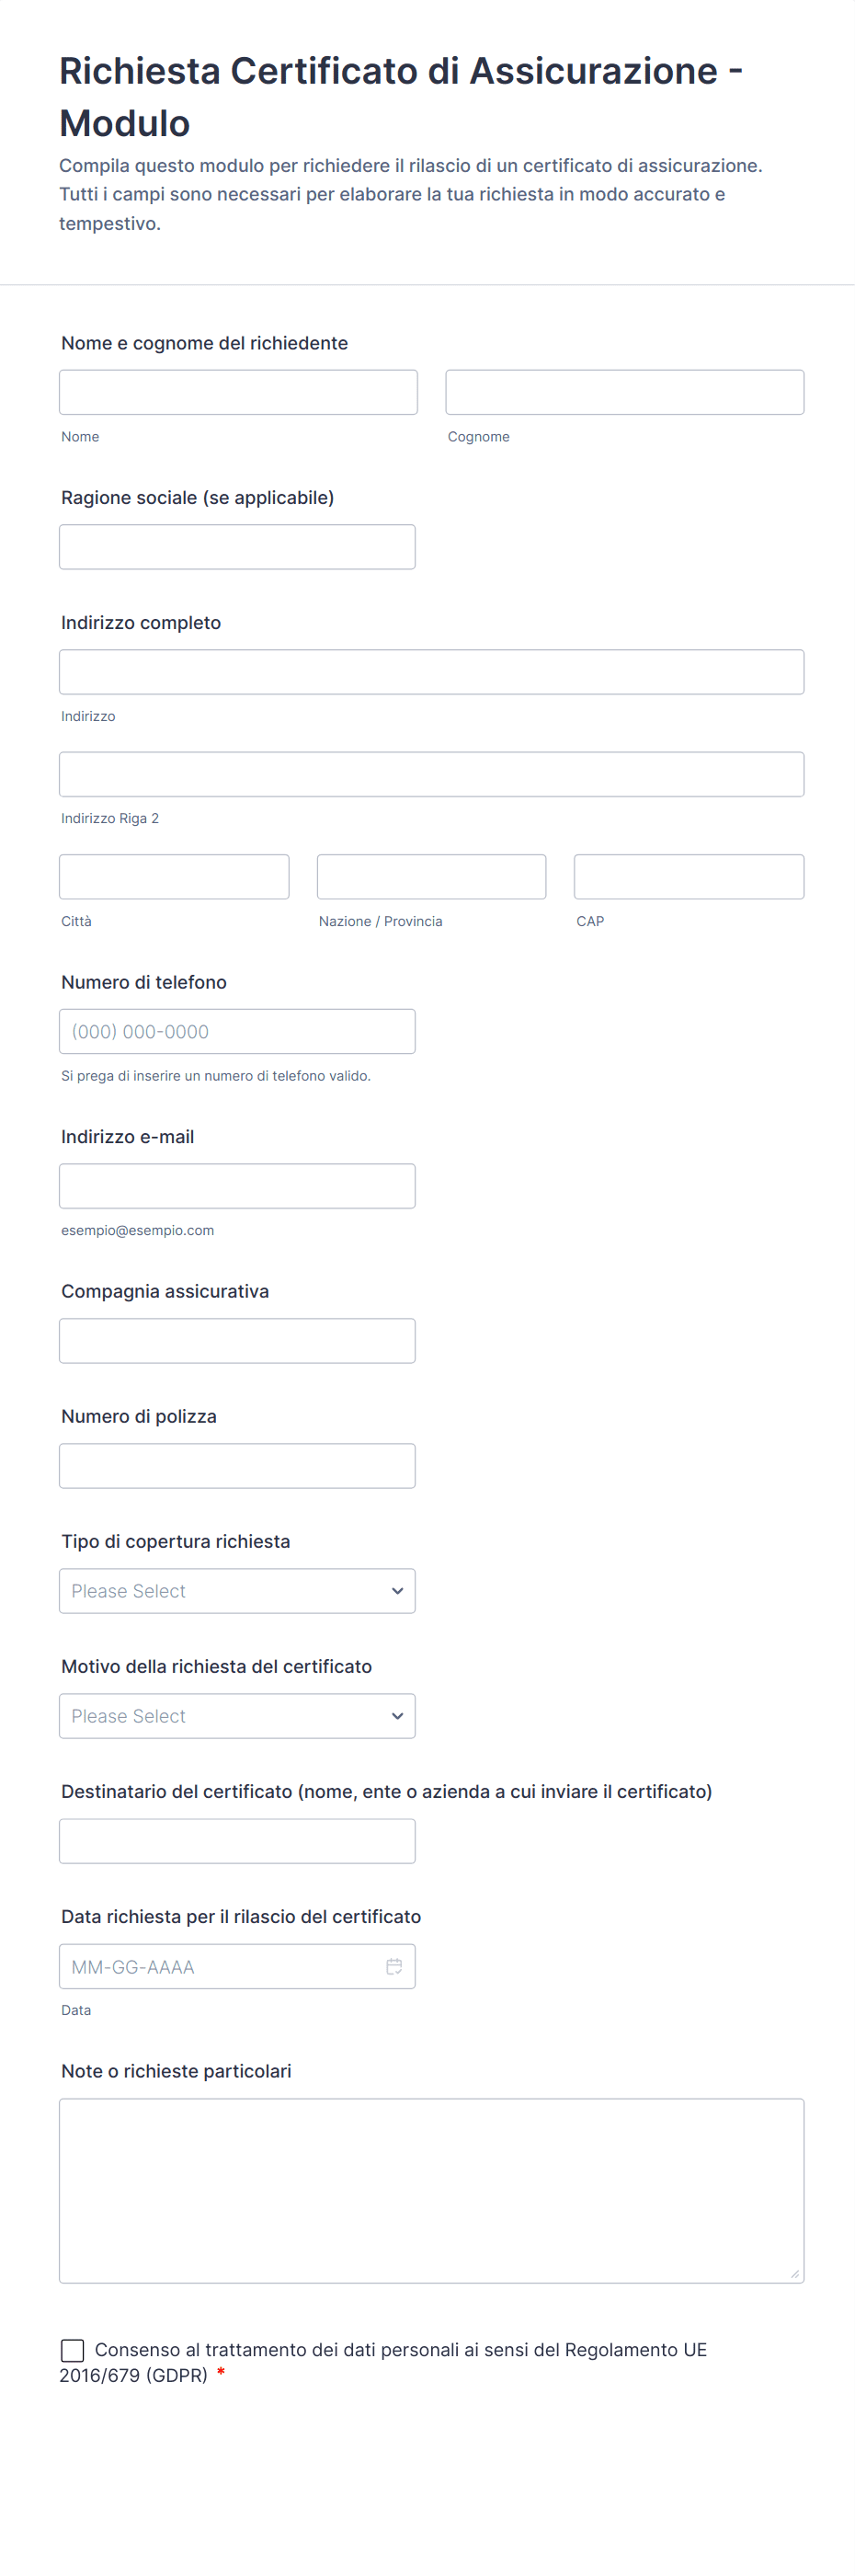Click the Compagnia assicurativa field

tap(237, 1340)
